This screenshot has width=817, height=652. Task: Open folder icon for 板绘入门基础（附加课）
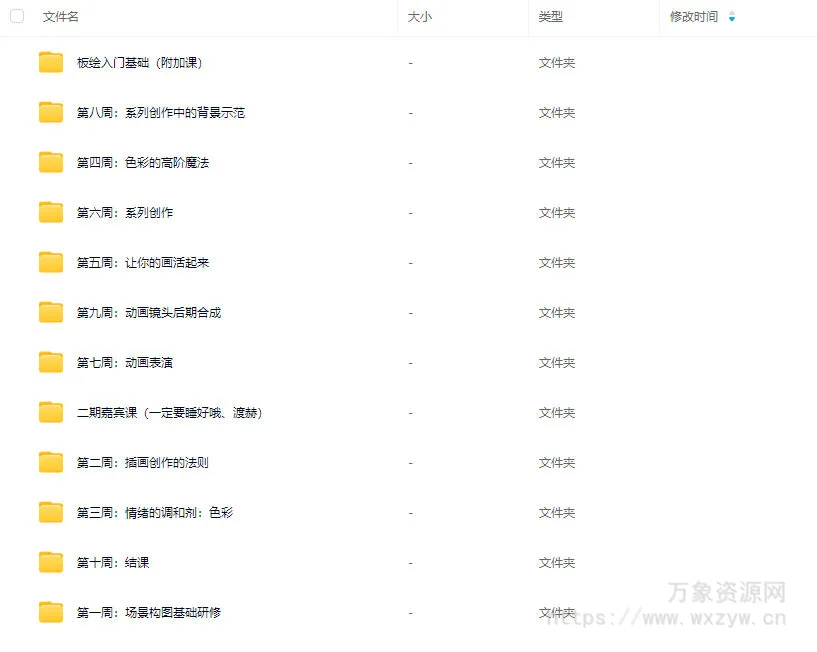[51, 63]
